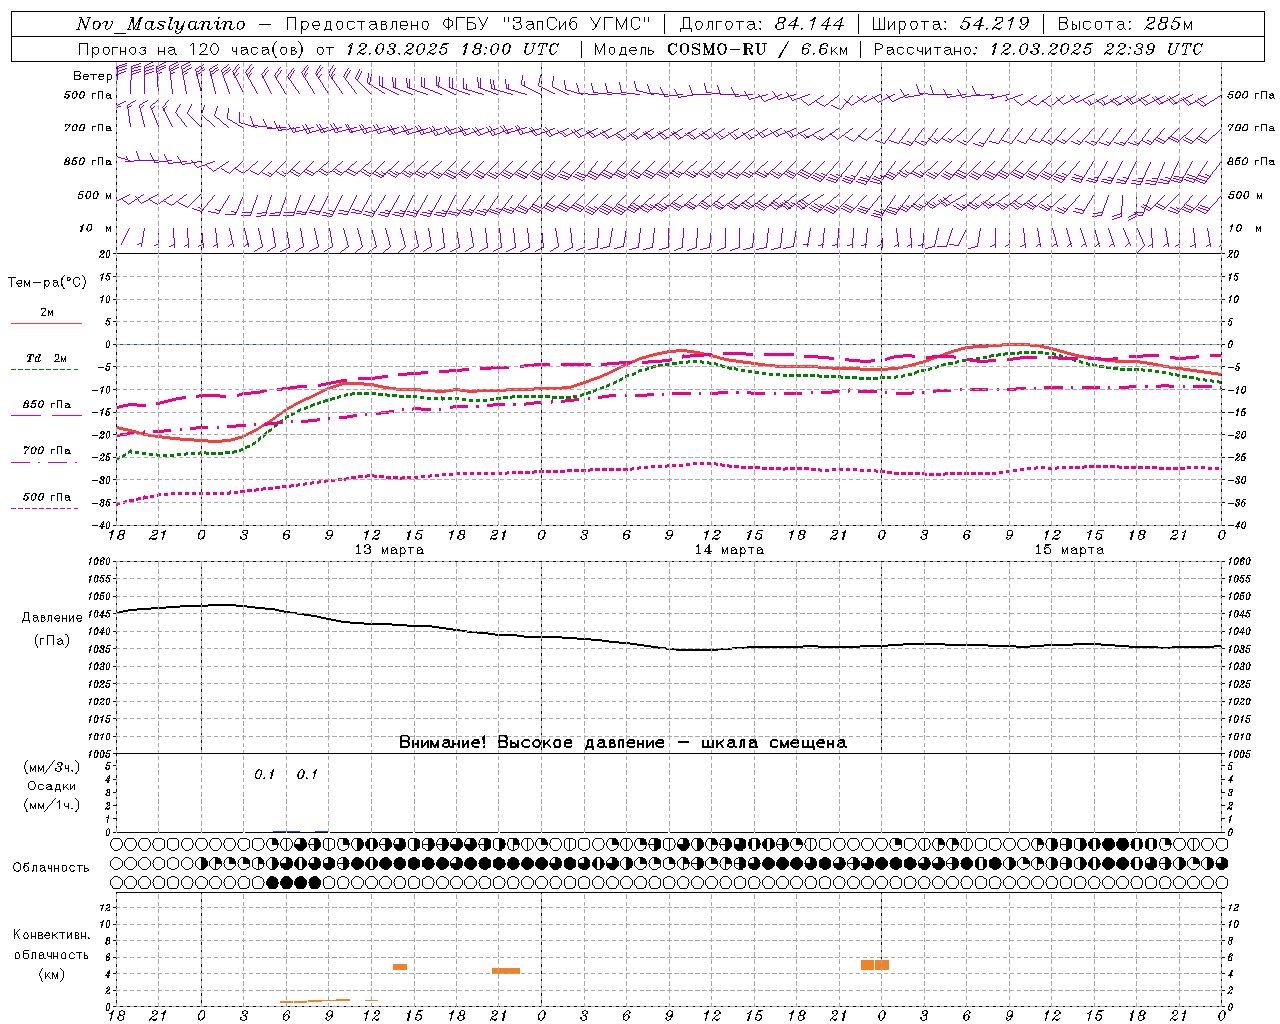The height and width of the screenshot is (1024, 1280).
Task: Click the 13 марта date label
Action: (x=389, y=550)
